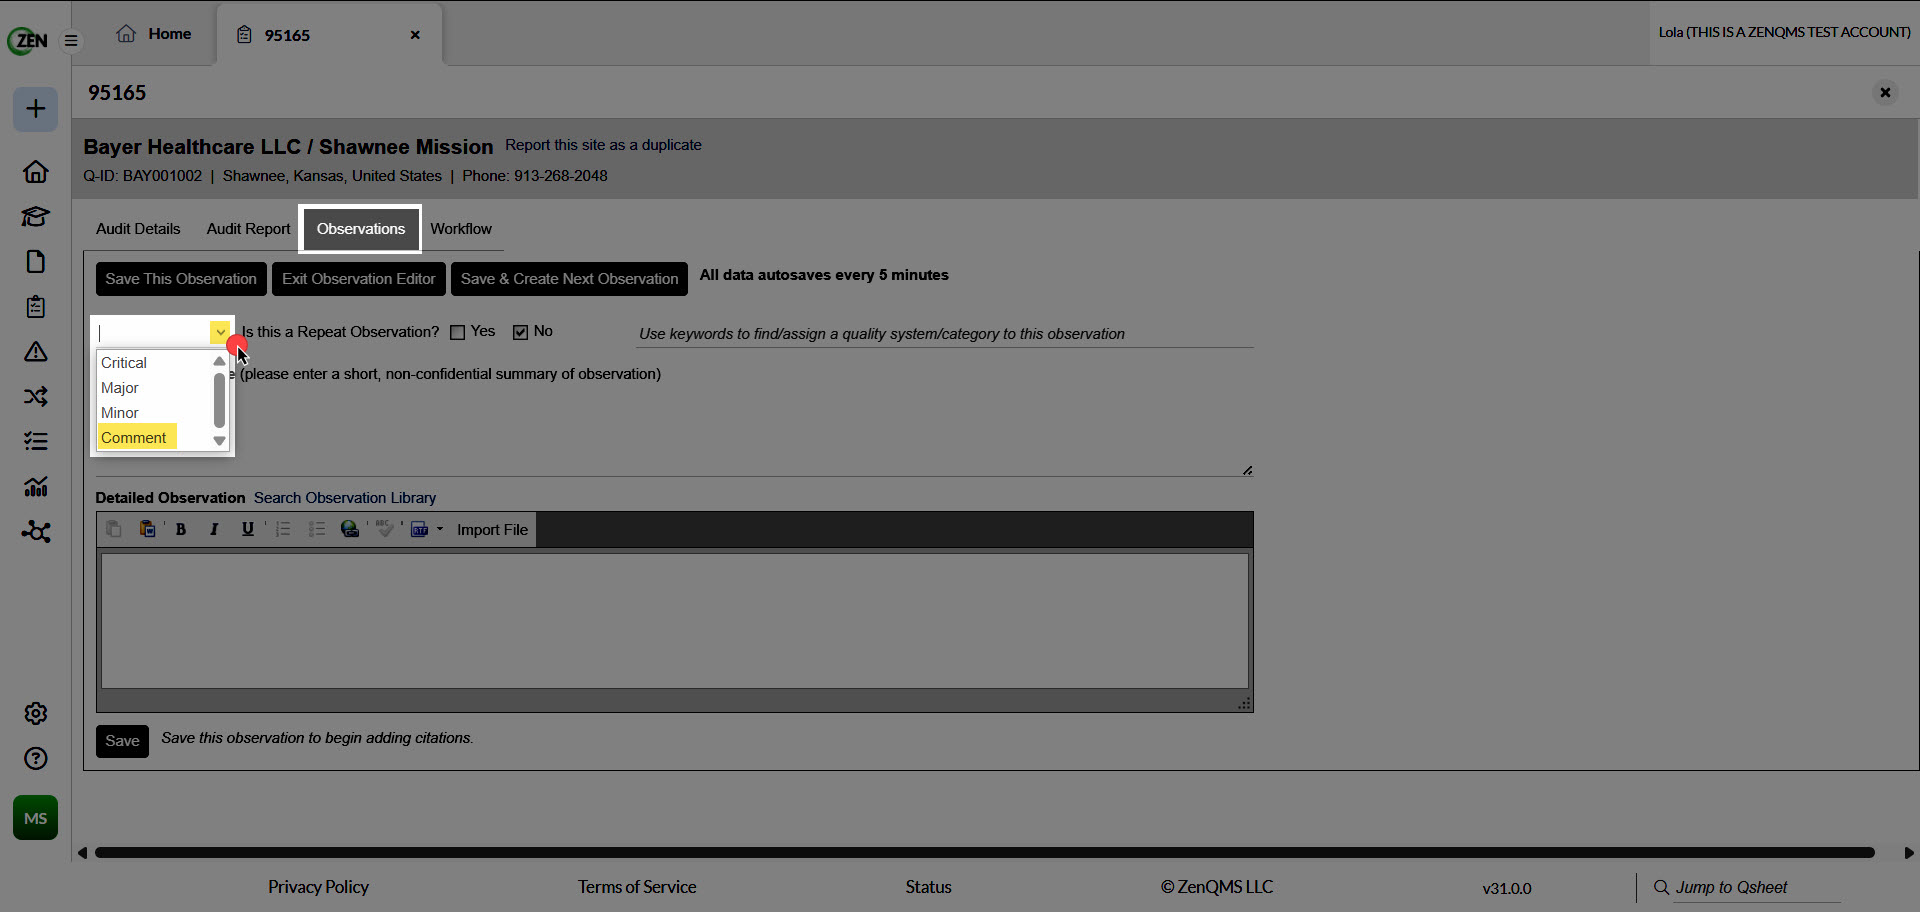The height and width of the screenshot is (912, 1920).
Task: Click the summary text area resize corner
Action: [x=1247, y=470]
